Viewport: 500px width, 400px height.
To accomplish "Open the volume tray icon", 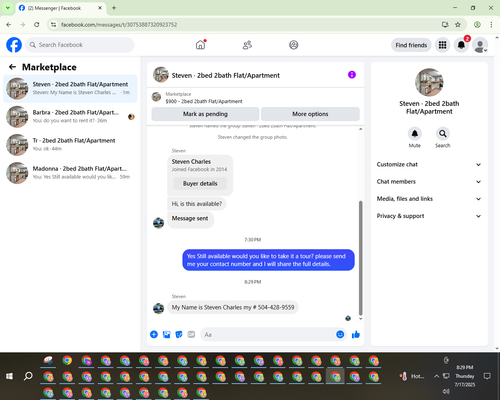I will (x=446, y=391).
